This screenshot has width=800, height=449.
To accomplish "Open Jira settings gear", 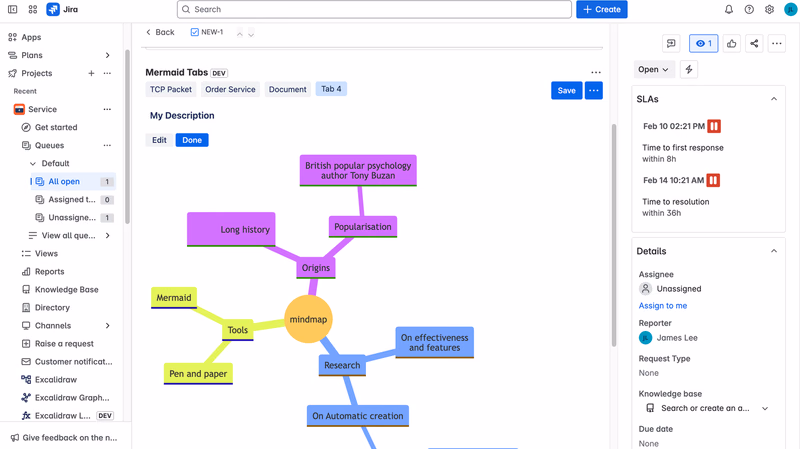I will 769,9.
